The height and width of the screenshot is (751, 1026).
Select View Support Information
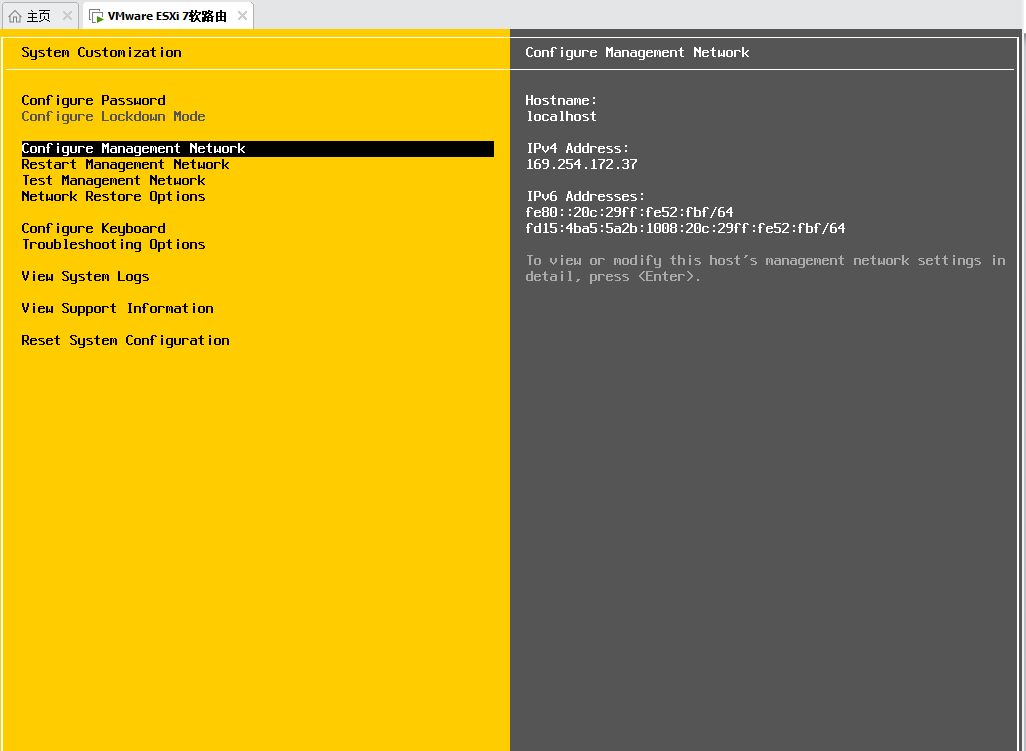coord(117,308)
